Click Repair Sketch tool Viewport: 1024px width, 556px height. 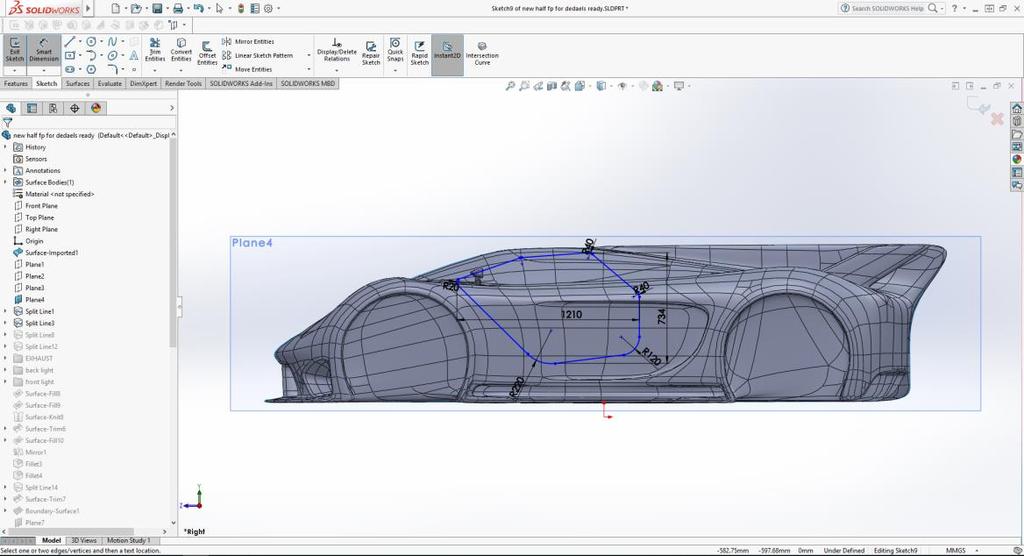point(371,53)
